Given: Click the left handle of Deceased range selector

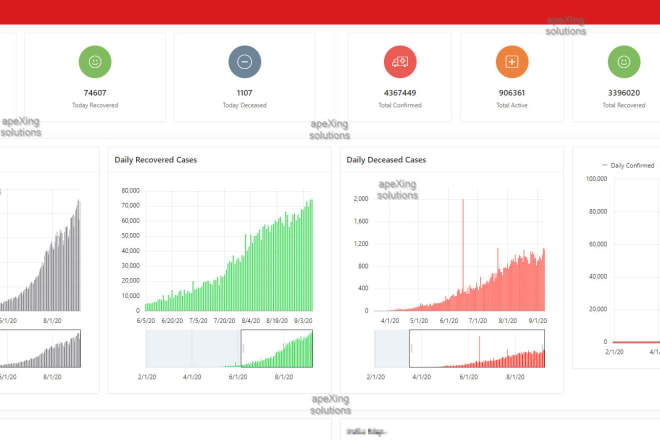Looking at the screenshot, I should tap(411, 349).
